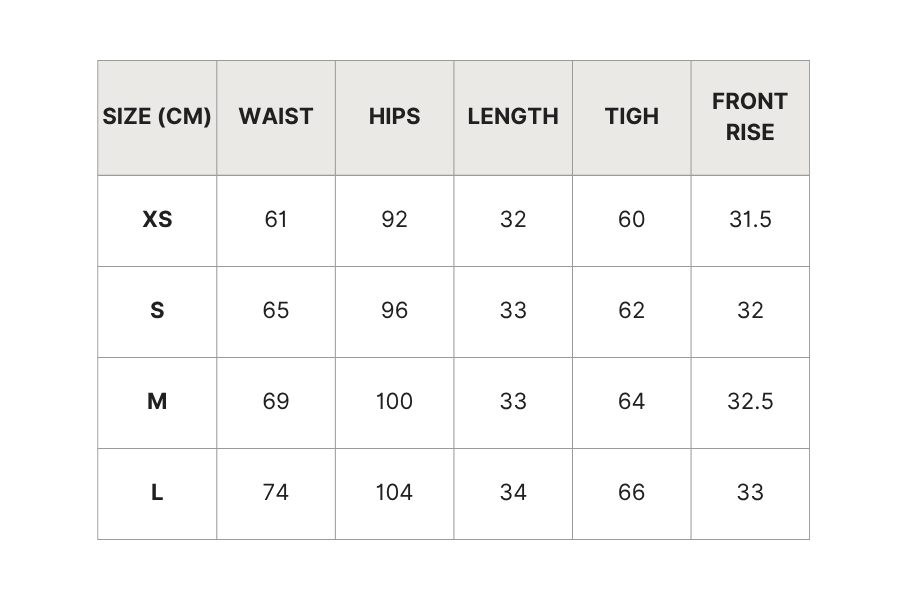Click the FRONT RISE header cell

point(750,117)
